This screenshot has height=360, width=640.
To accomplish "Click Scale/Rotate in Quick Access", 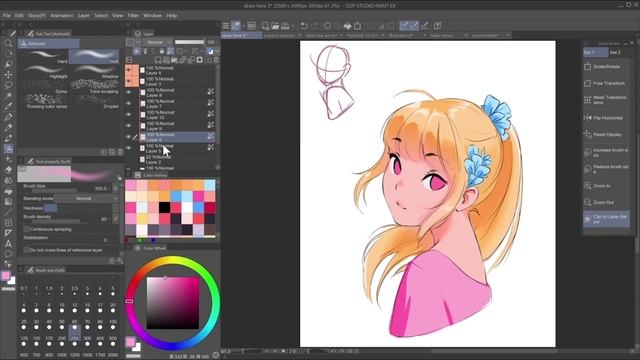I will click(x=606, y=67).
